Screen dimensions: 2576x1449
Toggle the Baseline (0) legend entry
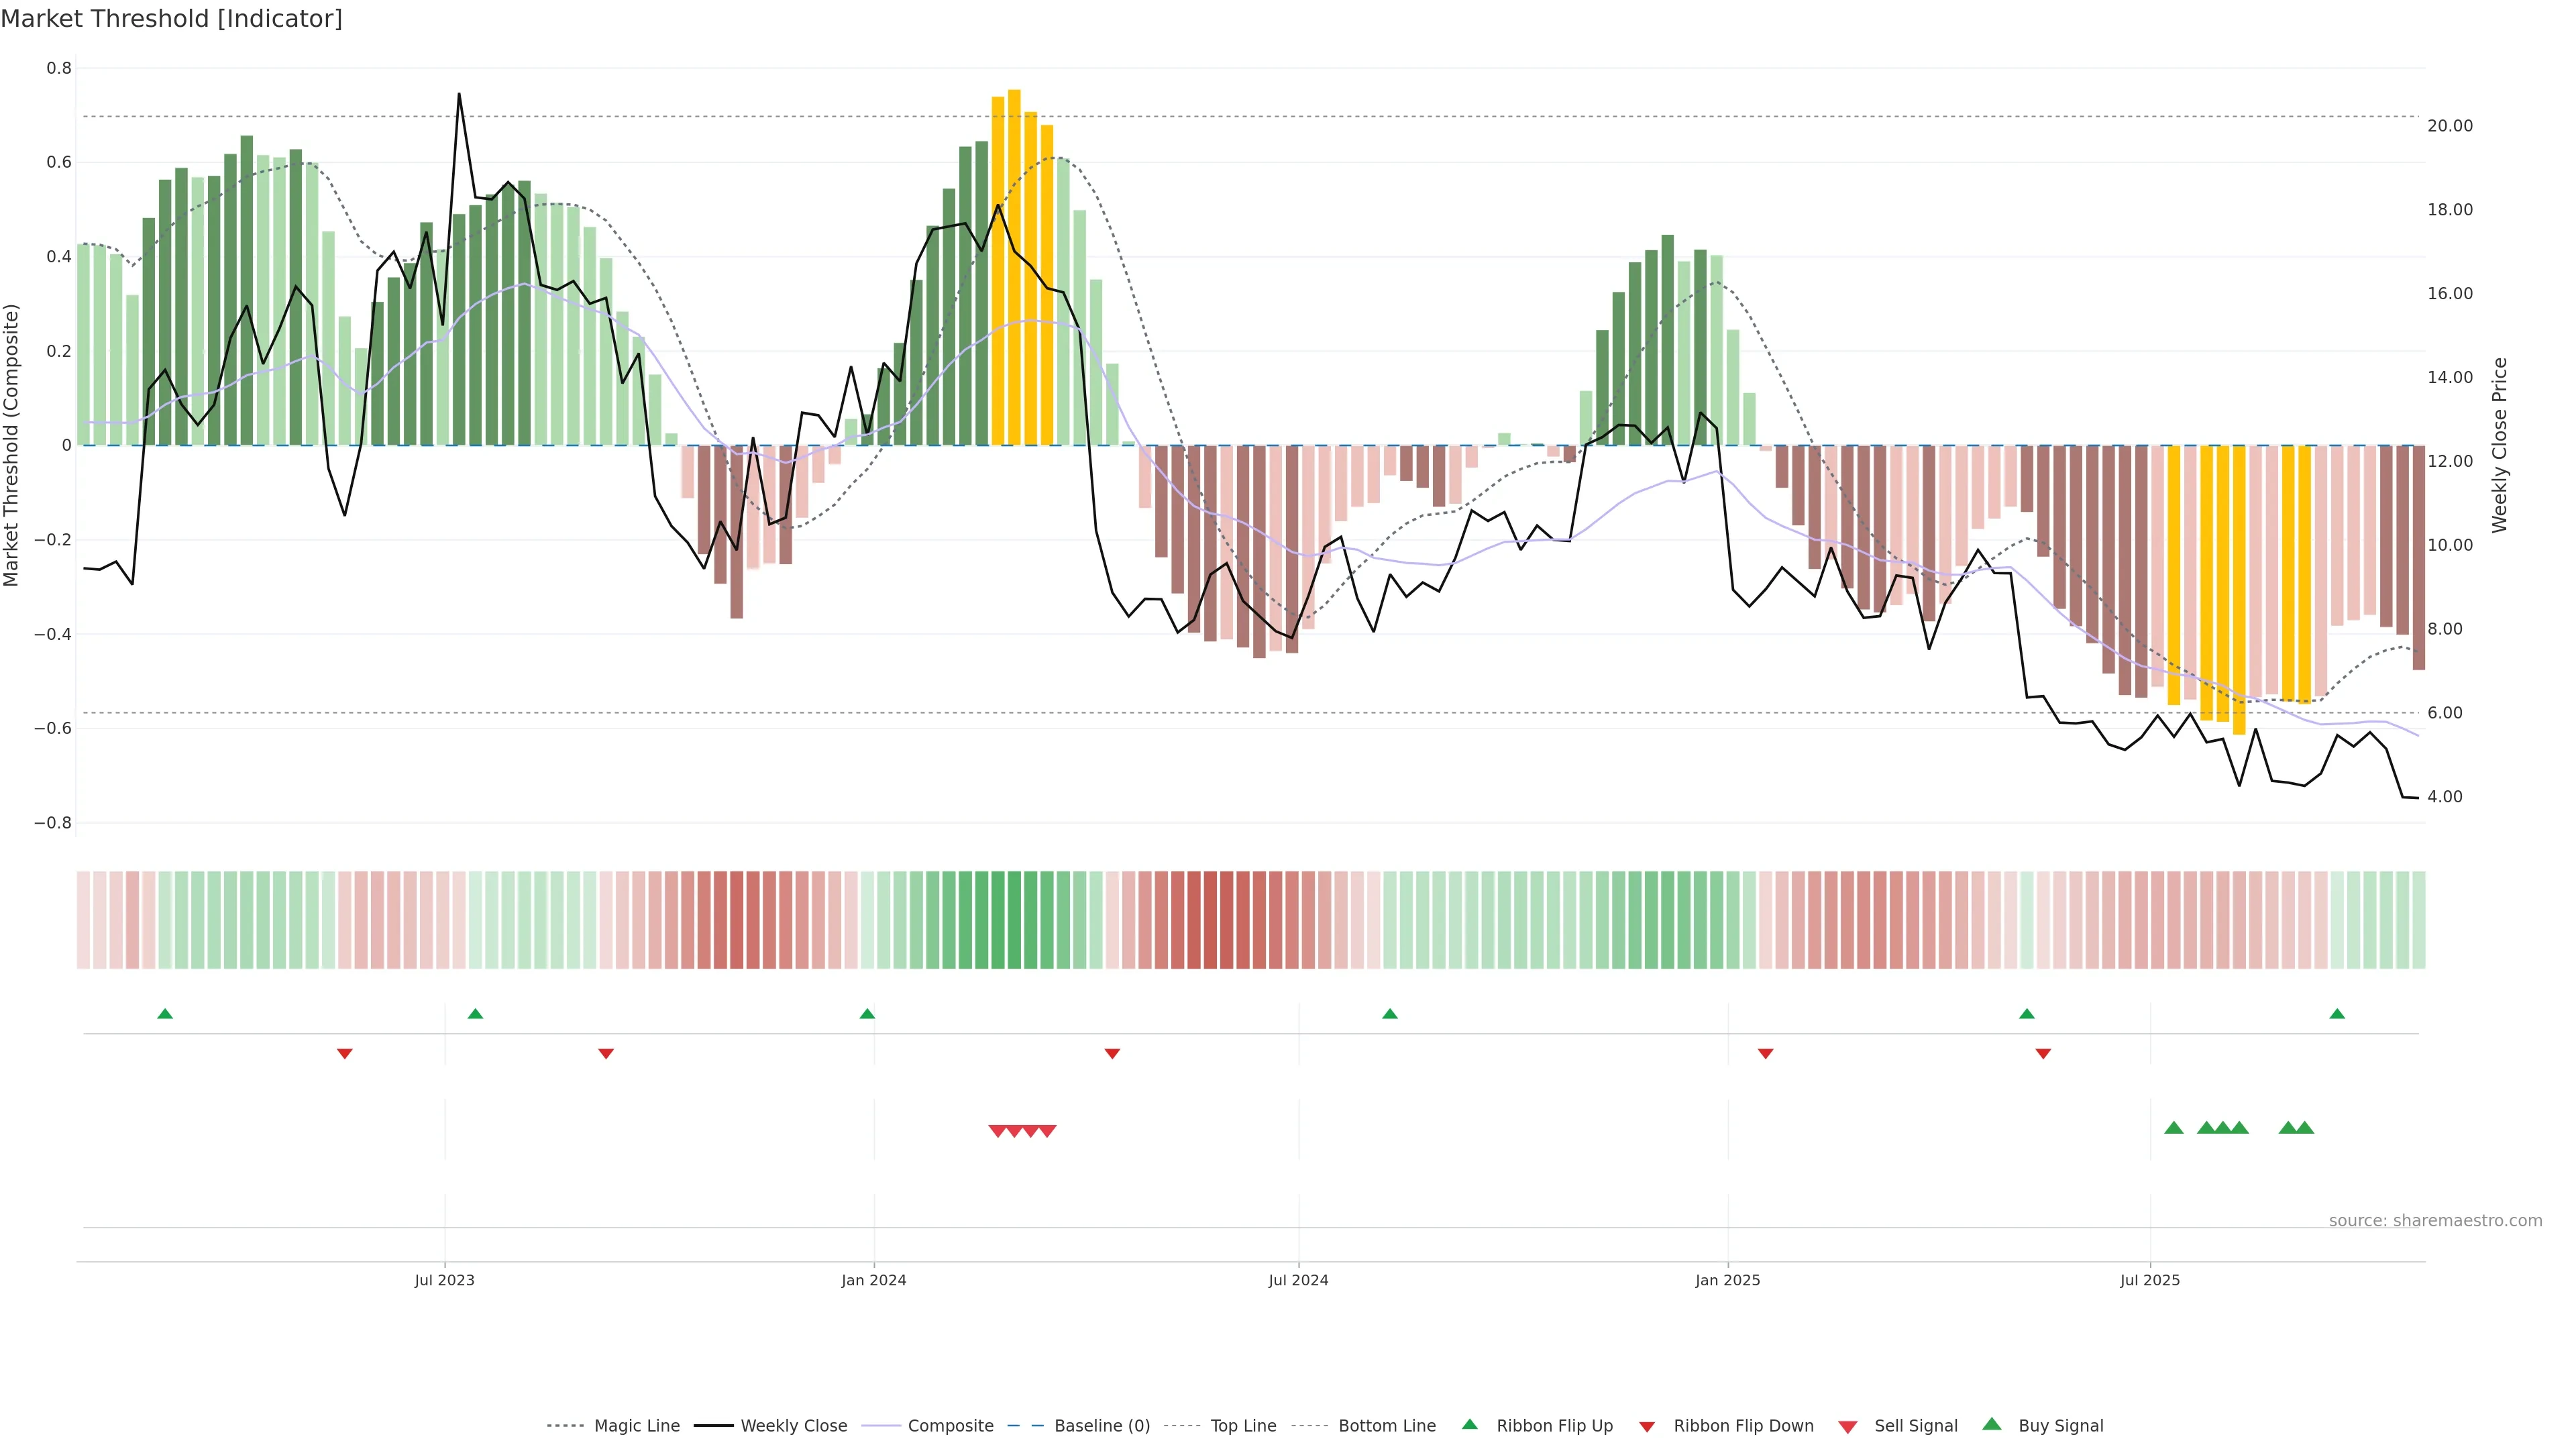(1101, 1426)
